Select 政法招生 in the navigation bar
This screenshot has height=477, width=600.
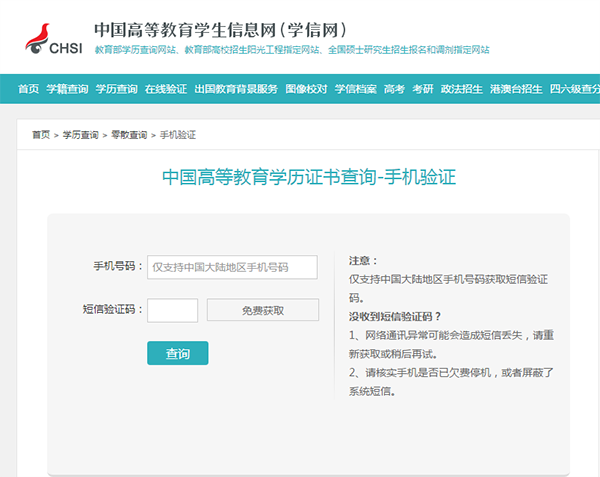pos(461,89)
